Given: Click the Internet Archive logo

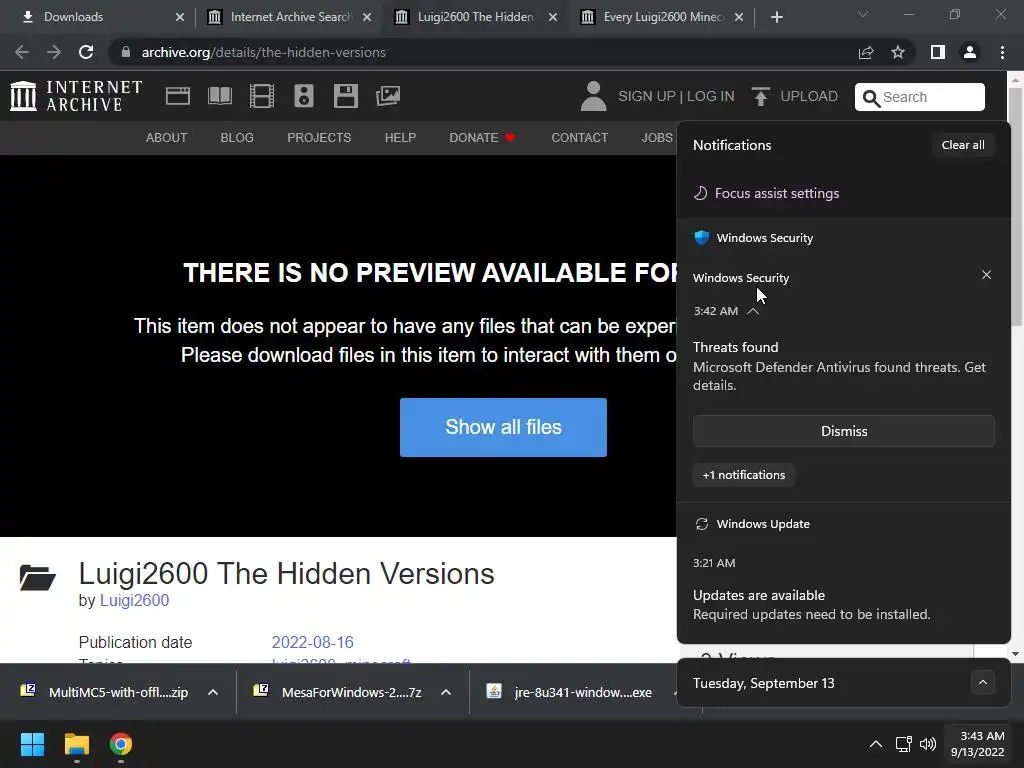Looking at the screenshot, I should pyautogui.click(x=76, y=96).
